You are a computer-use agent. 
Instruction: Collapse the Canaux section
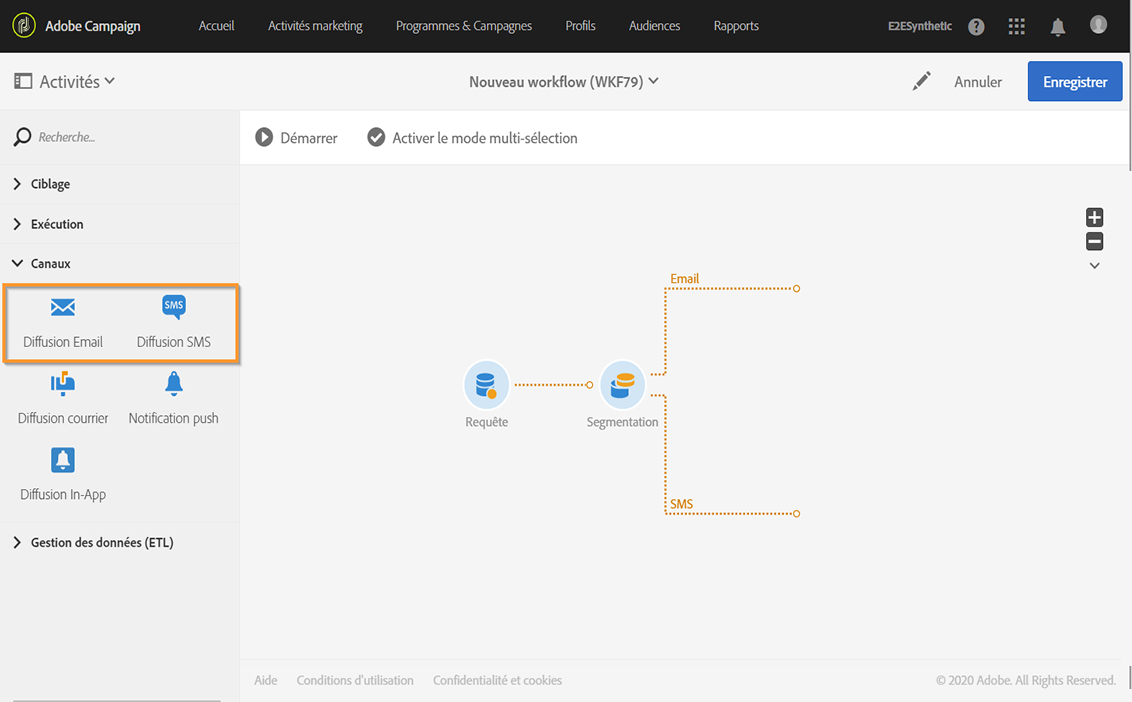pyautogui.click(x=50, y=264)
